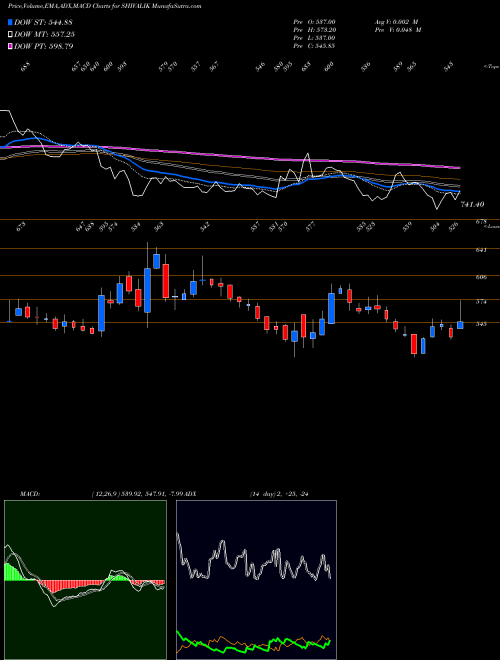Click the last blue candlestick near 545

tap(460, 325)
